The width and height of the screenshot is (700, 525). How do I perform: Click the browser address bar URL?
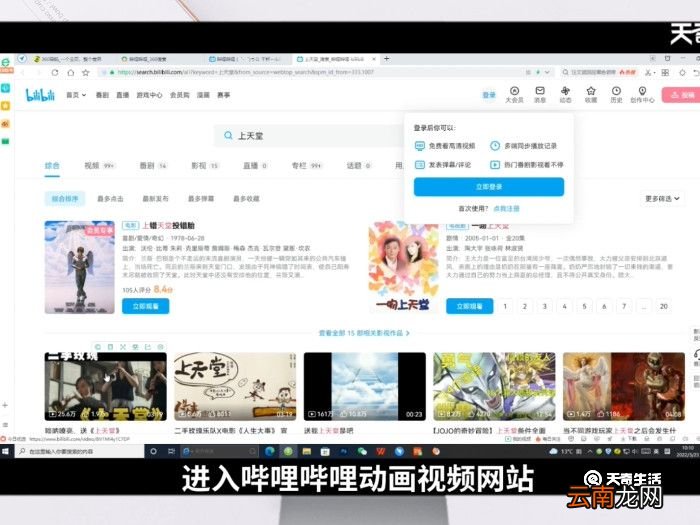pyautogui.click(x=246, y=72)
